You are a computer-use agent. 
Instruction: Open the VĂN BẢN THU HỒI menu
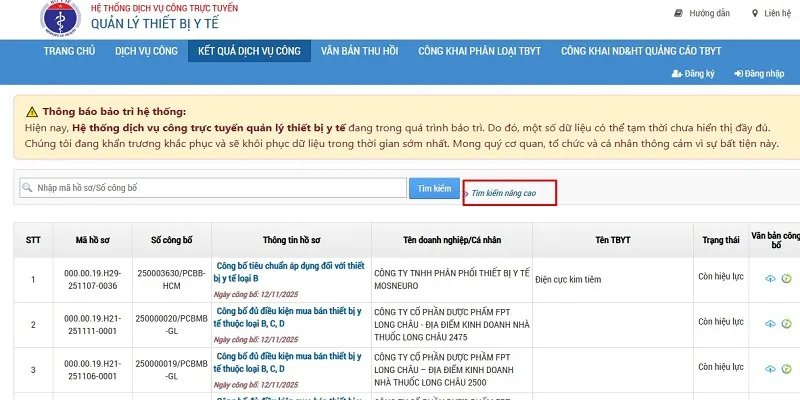point(360,51)
